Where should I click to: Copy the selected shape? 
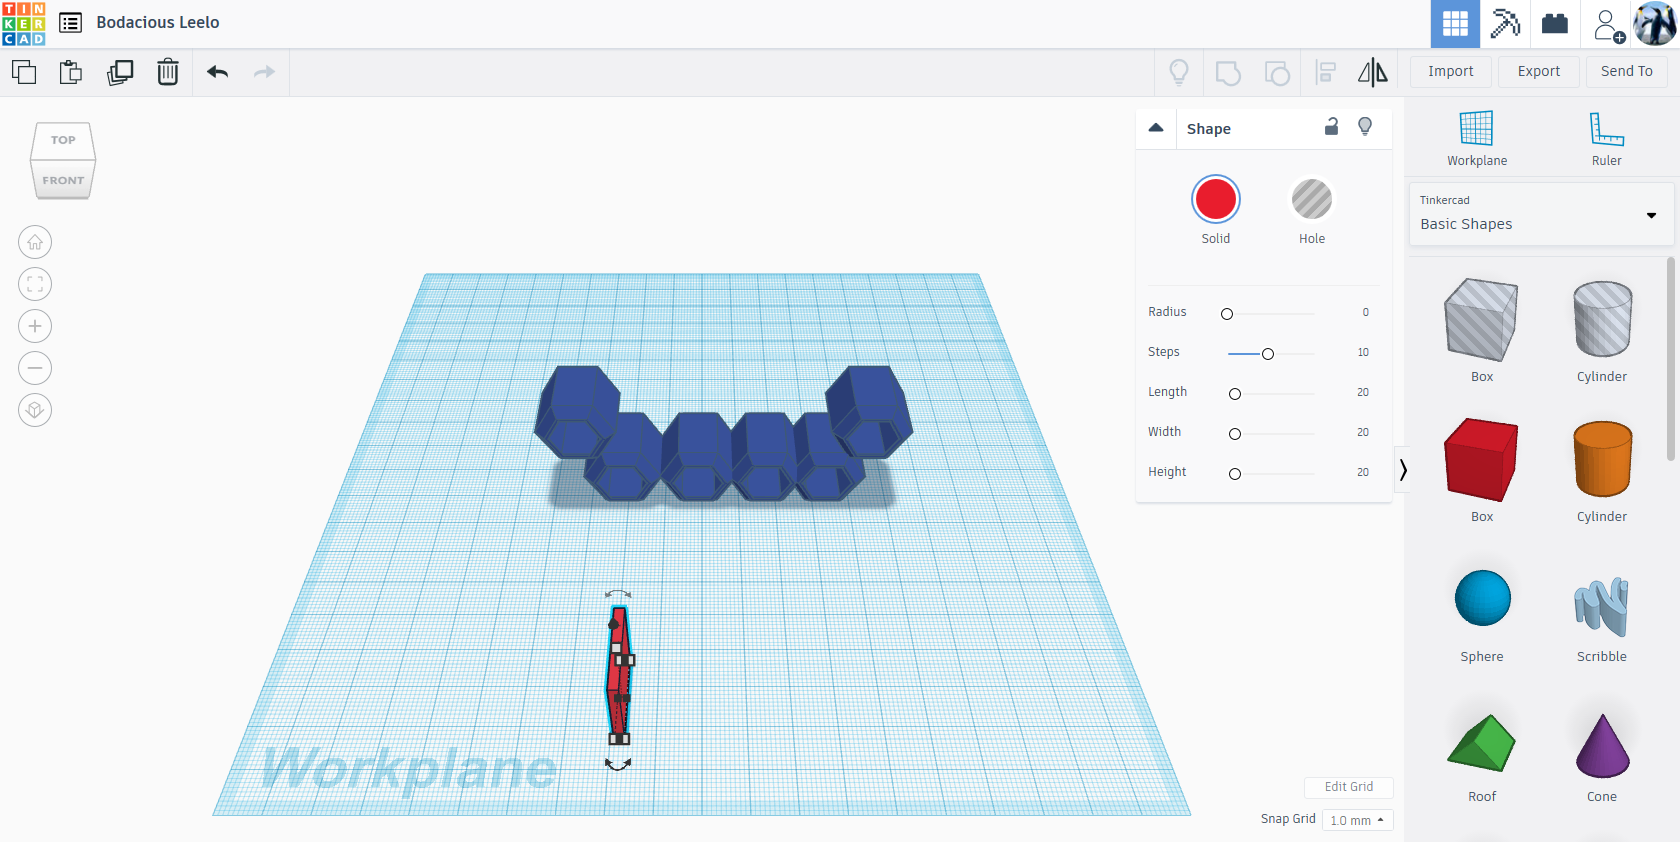pos(24,72)
